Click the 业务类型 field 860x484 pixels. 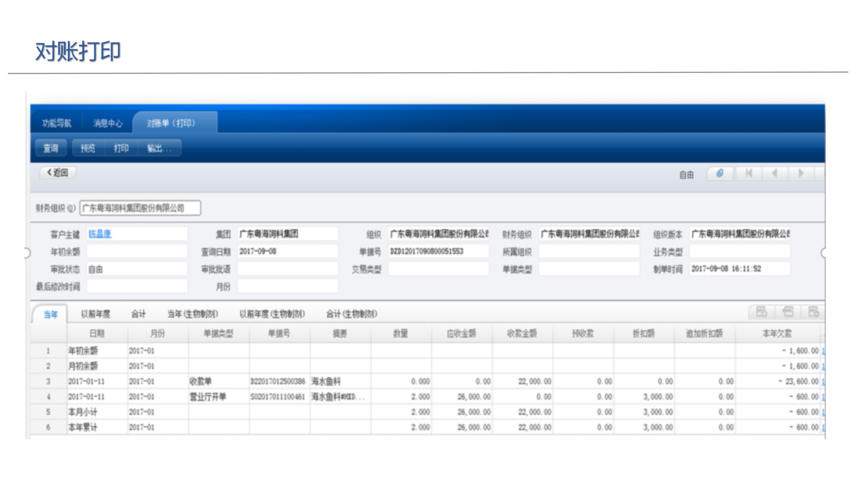tap(739, 251)
